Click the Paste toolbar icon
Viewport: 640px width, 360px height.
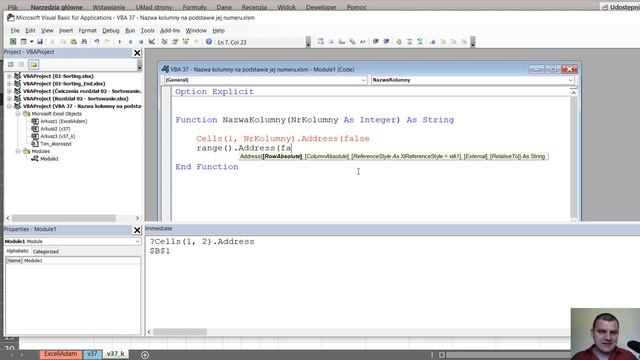pos(73,42)
